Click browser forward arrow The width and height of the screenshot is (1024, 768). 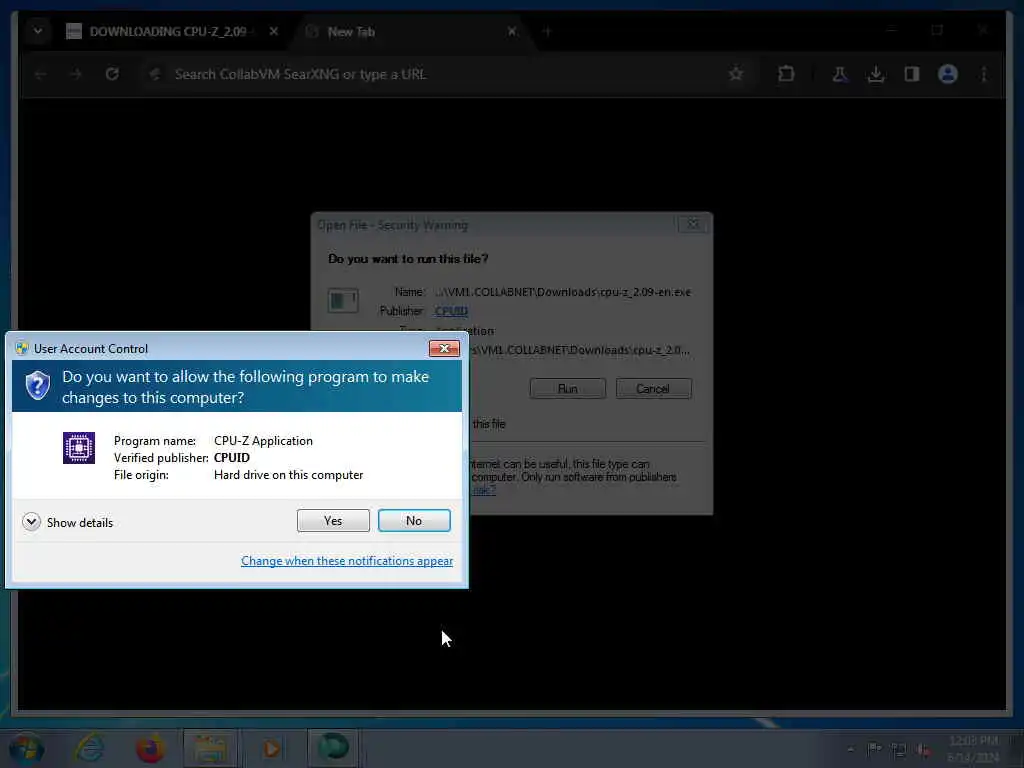[x=76, y=74]
